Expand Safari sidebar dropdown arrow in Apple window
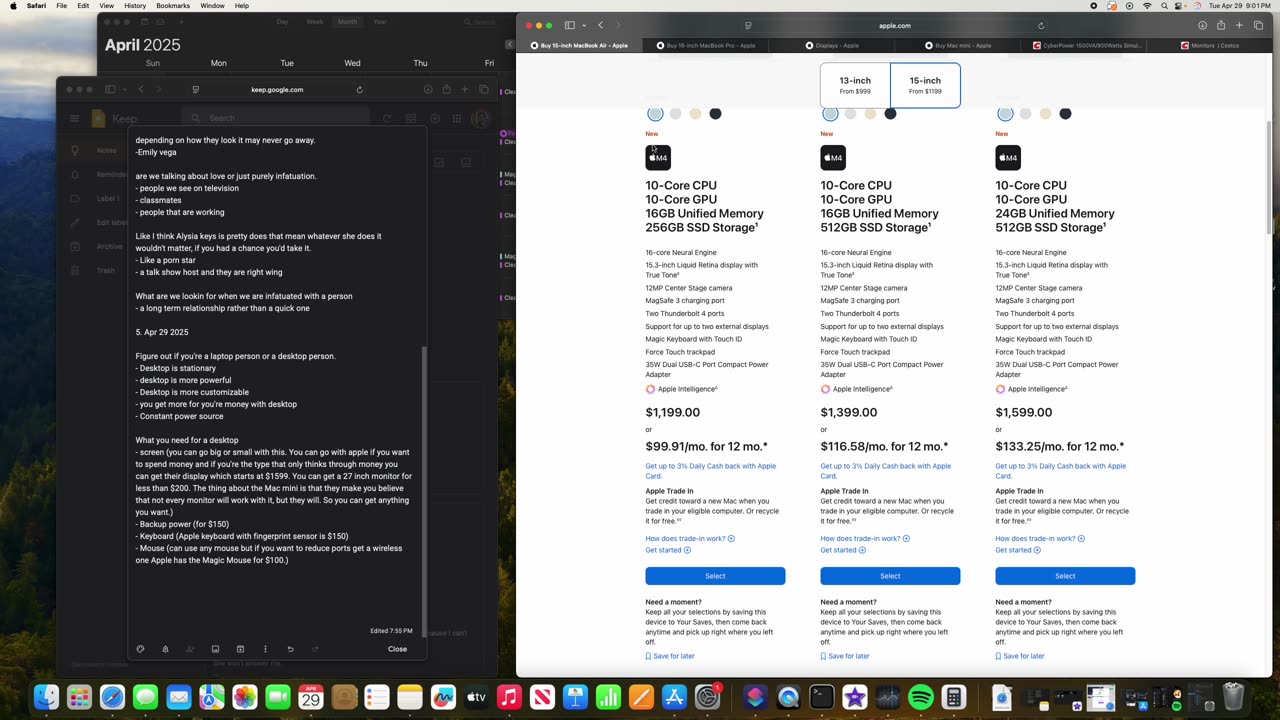Image resolution: width=1280 pixels, height=720 pixels. (582, 25)
